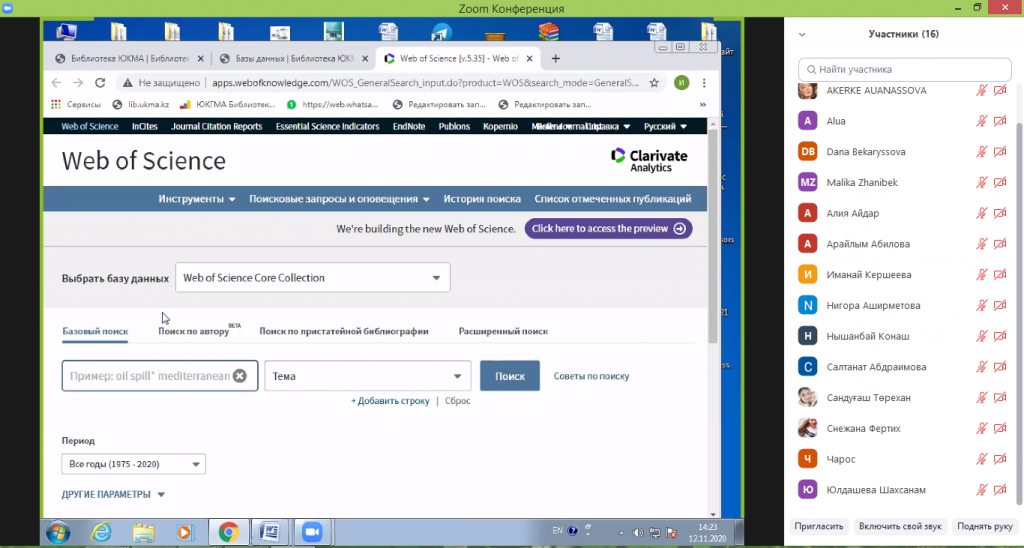Open Web of Science Core Collection dropdown
The image size is (1024, 548).
[x=313, y=278]
